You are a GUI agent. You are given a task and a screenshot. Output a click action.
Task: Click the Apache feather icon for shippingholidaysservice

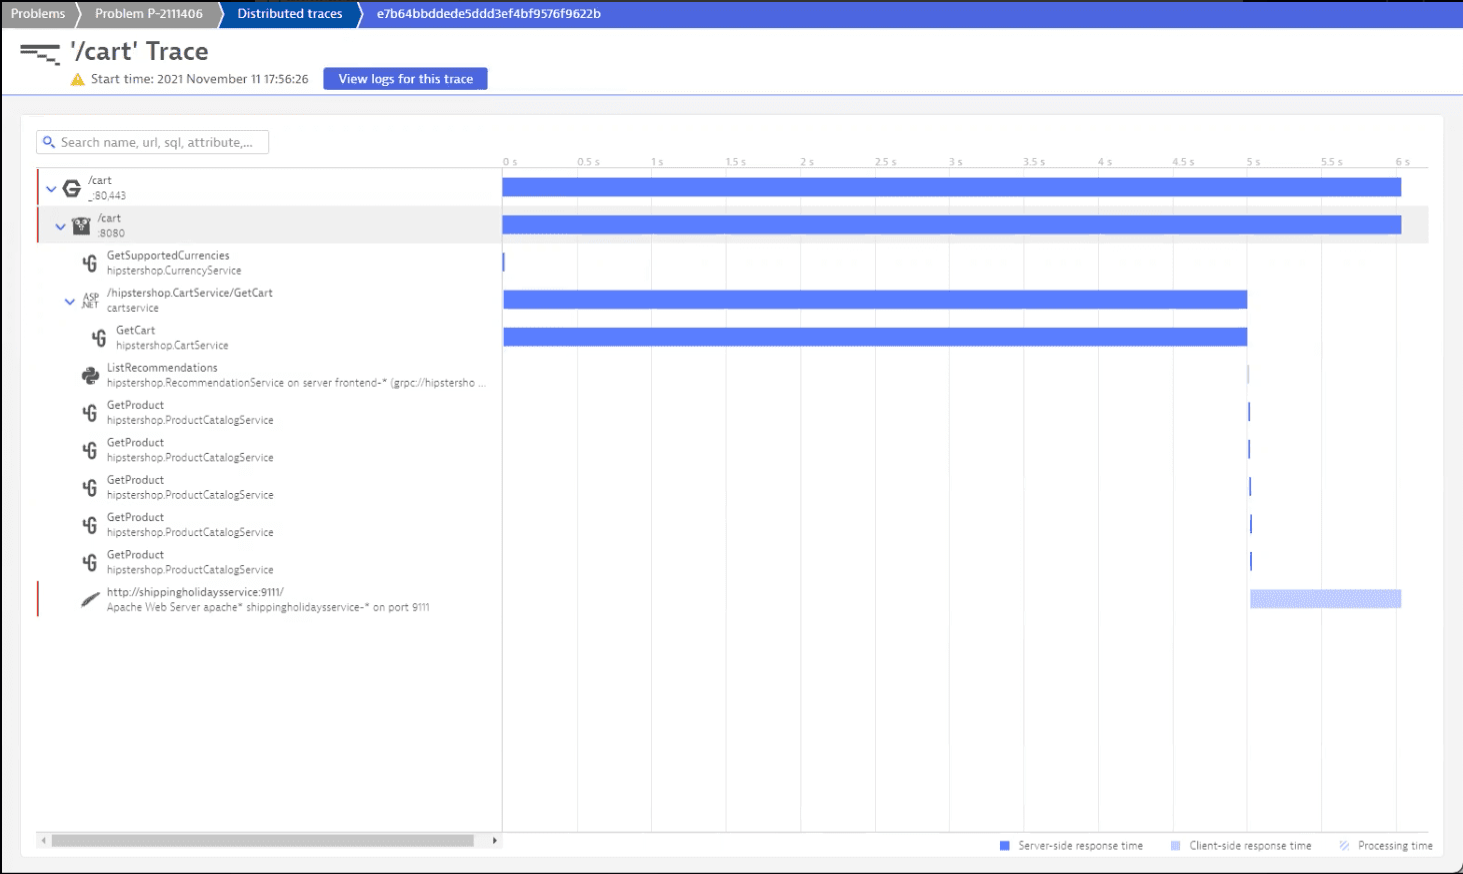click(90, 600)
